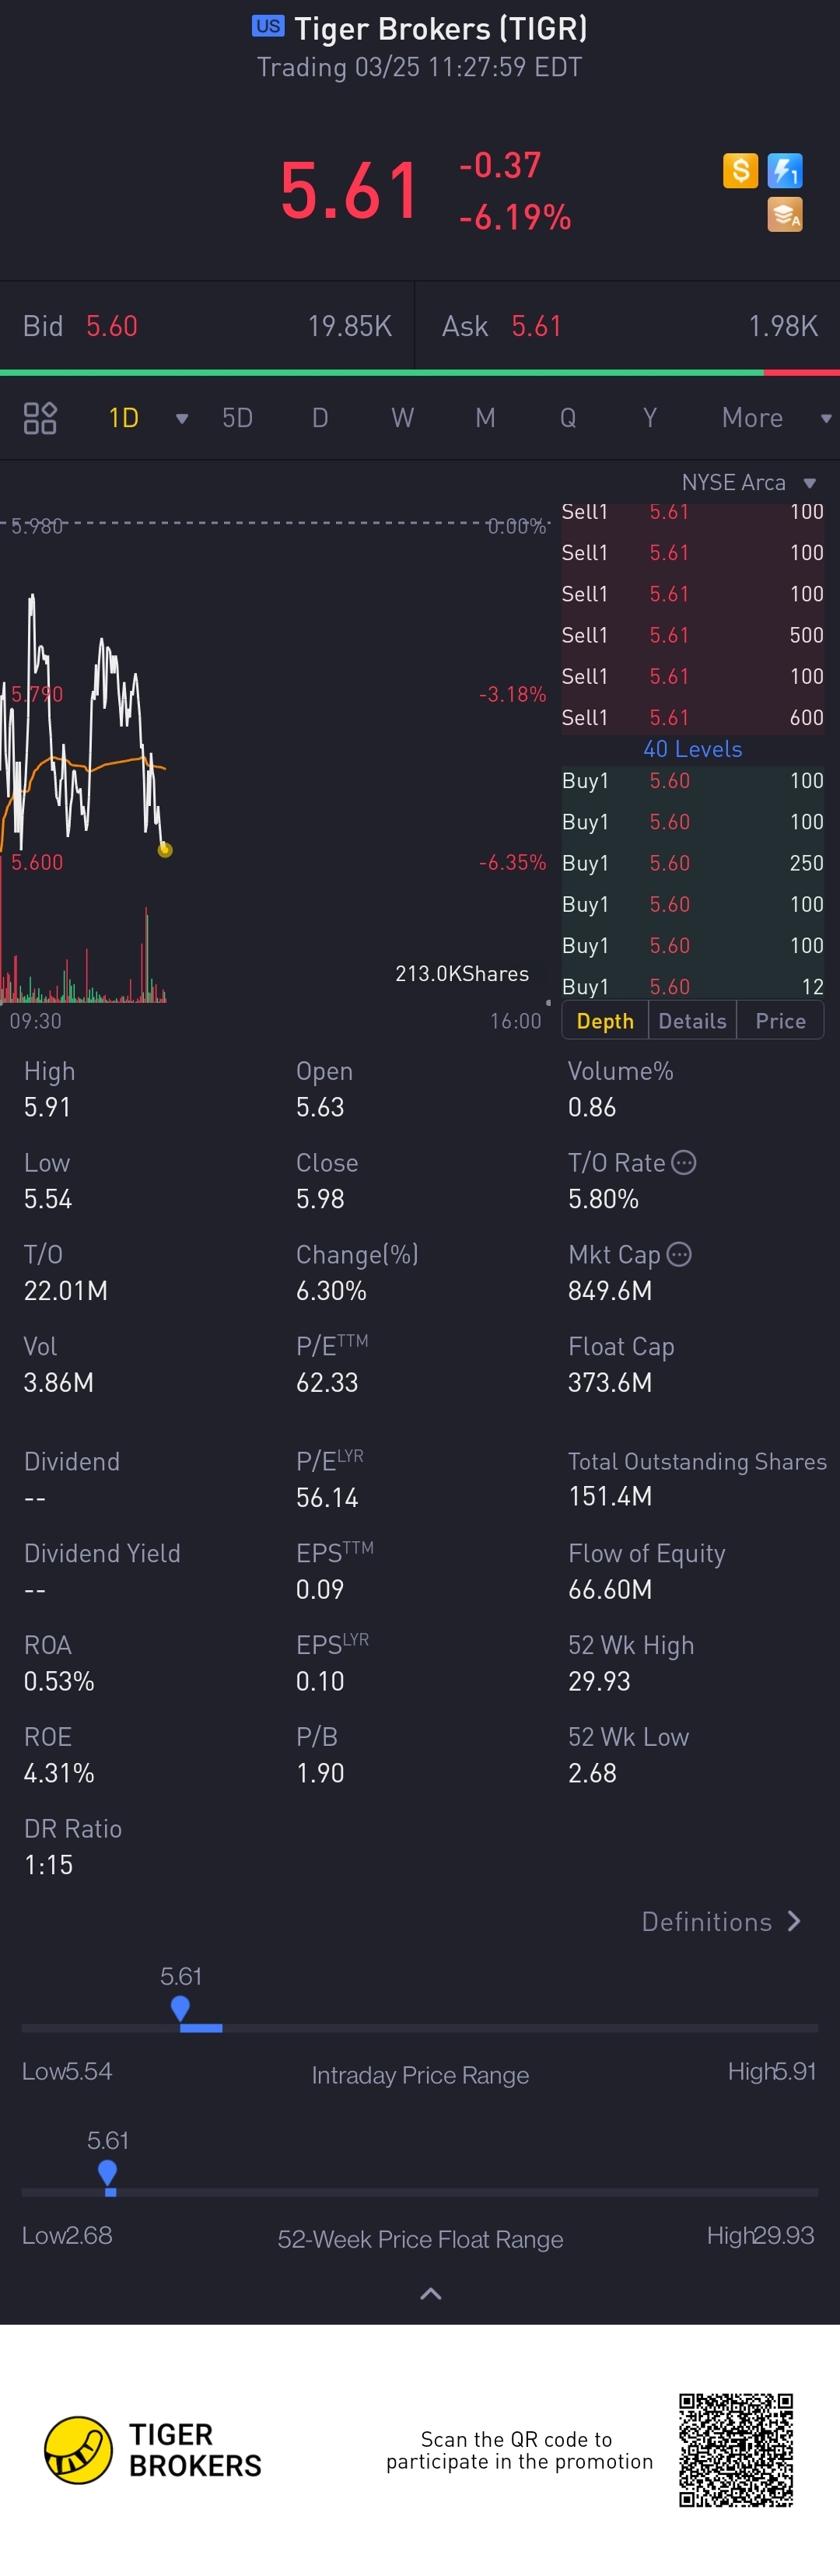
Task: Tap the yellow current price dot on chart
Action: point(165,850)
